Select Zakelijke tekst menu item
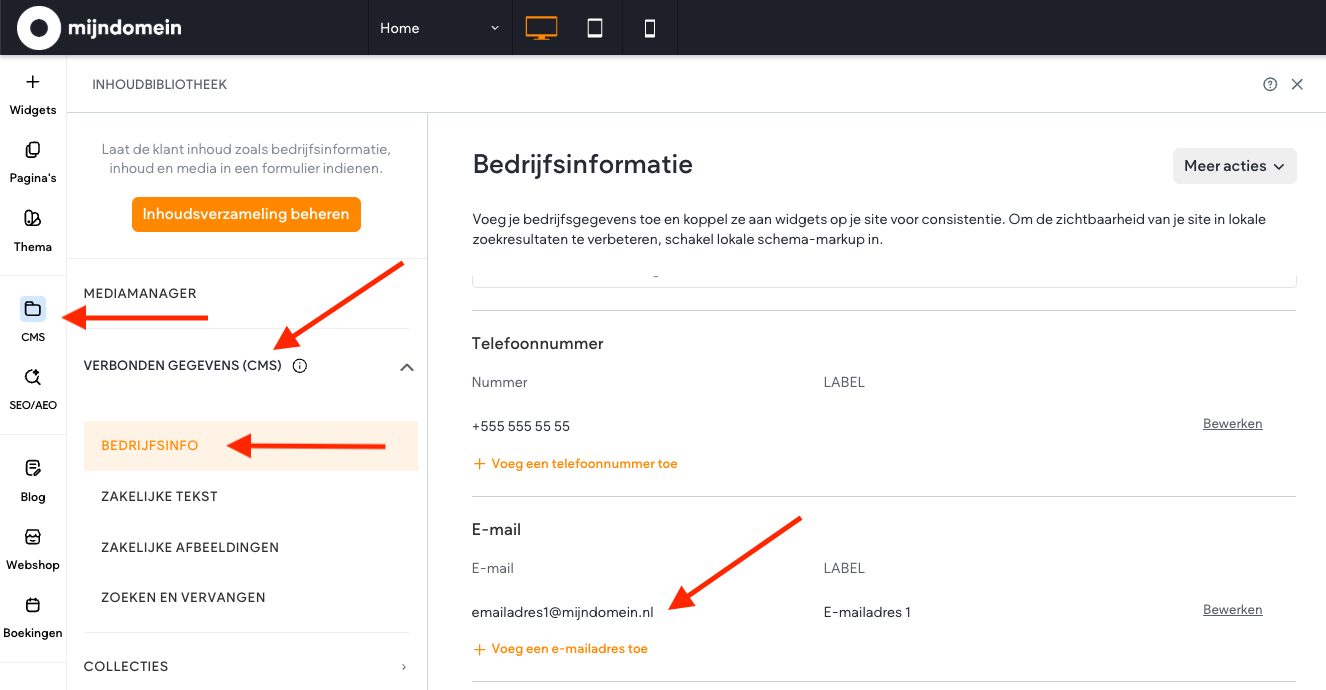The width and height of the screenshot is (1326, 690). click(159, 496)
